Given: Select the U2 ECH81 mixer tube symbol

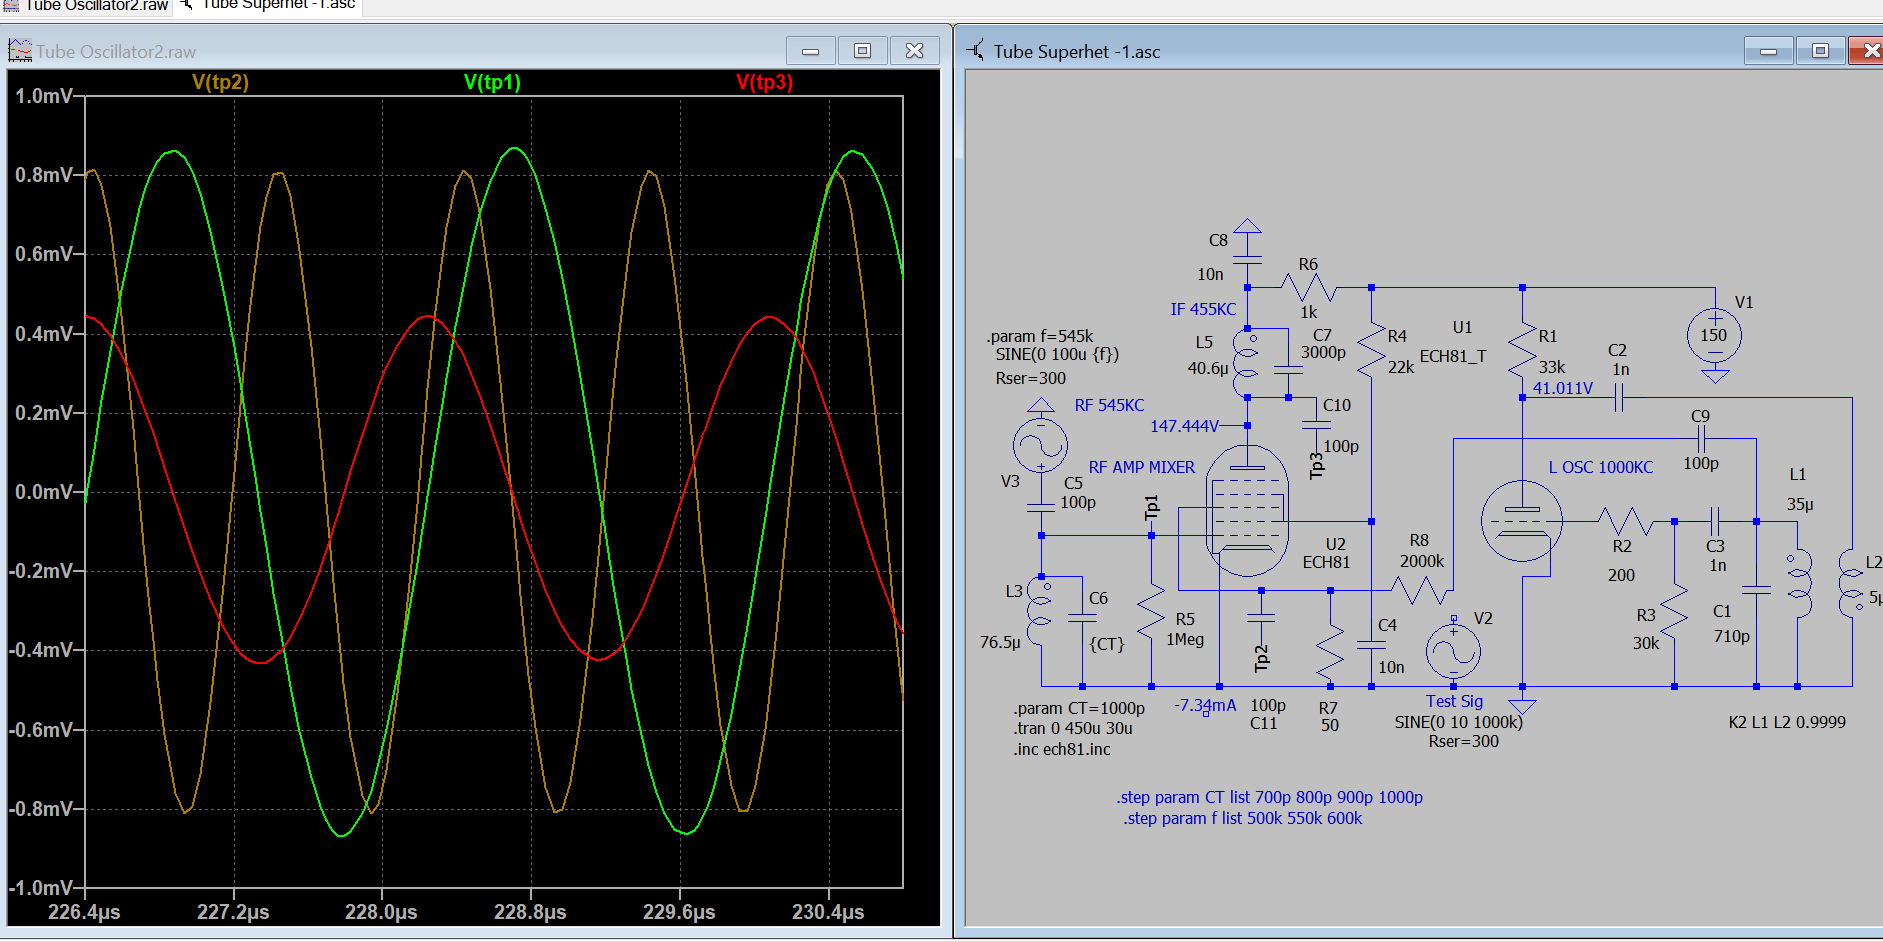Looking at the screenshot, I should [1247, 511].
